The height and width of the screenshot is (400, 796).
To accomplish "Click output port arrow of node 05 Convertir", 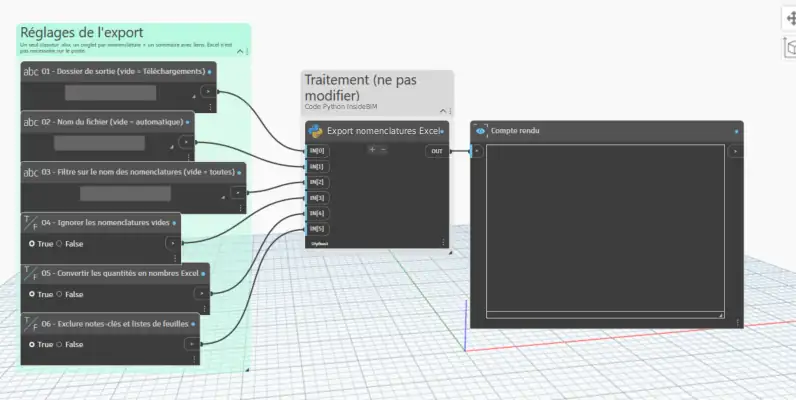I will click(202, 293).
